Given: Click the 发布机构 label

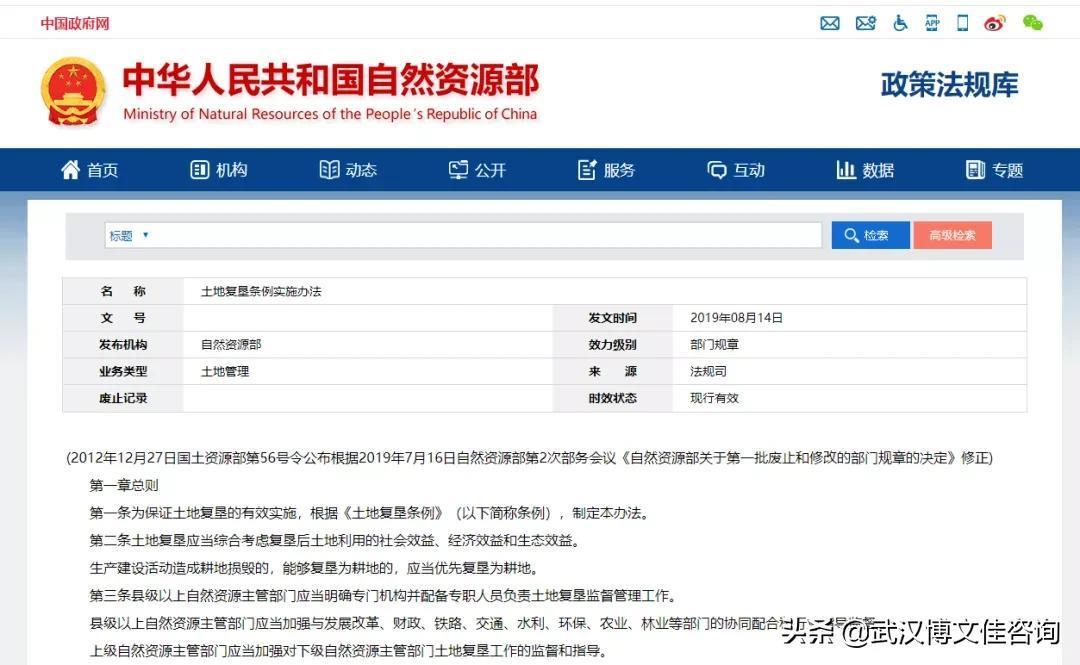Looking at the screenshot, I should 123,345.
